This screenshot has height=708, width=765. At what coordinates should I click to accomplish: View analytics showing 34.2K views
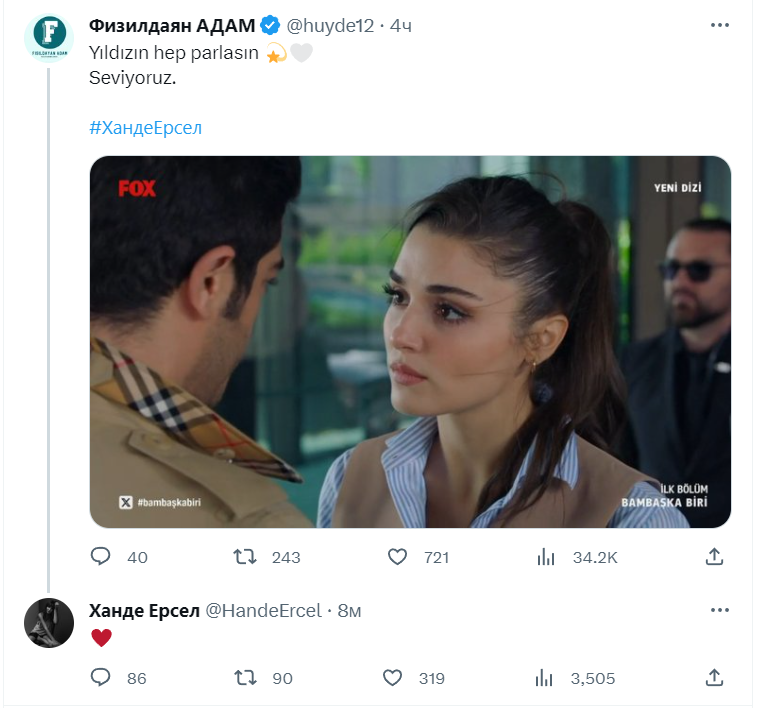pyautogui.click(x=546, y=557)
